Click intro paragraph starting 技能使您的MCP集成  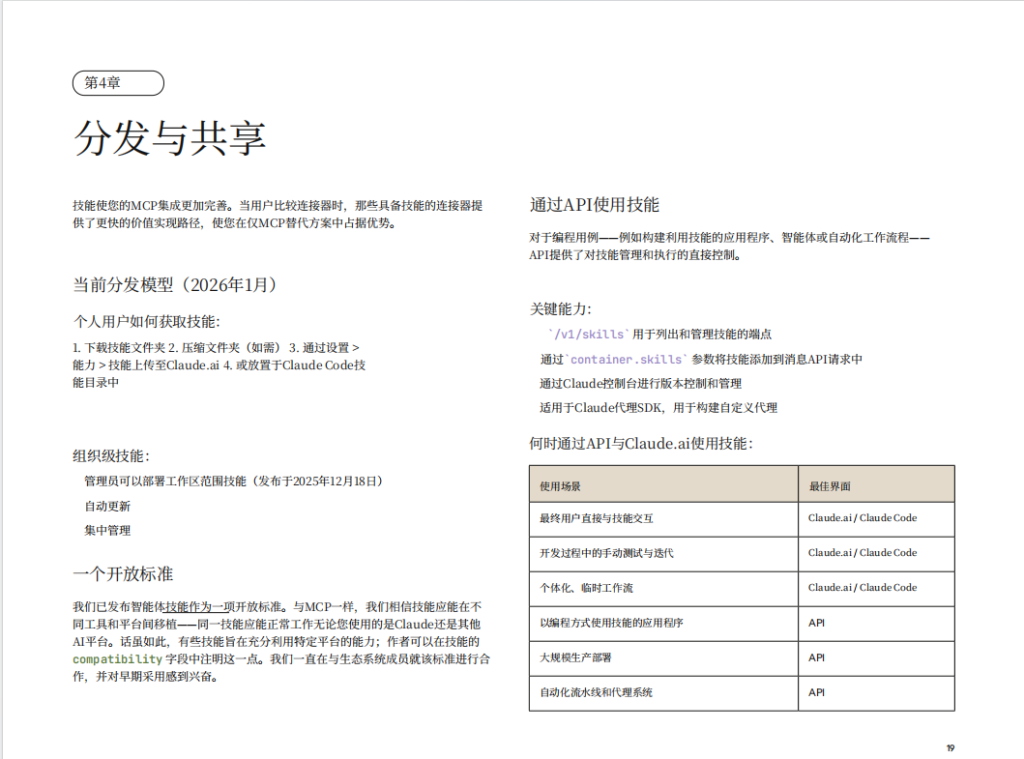point(278,214)
